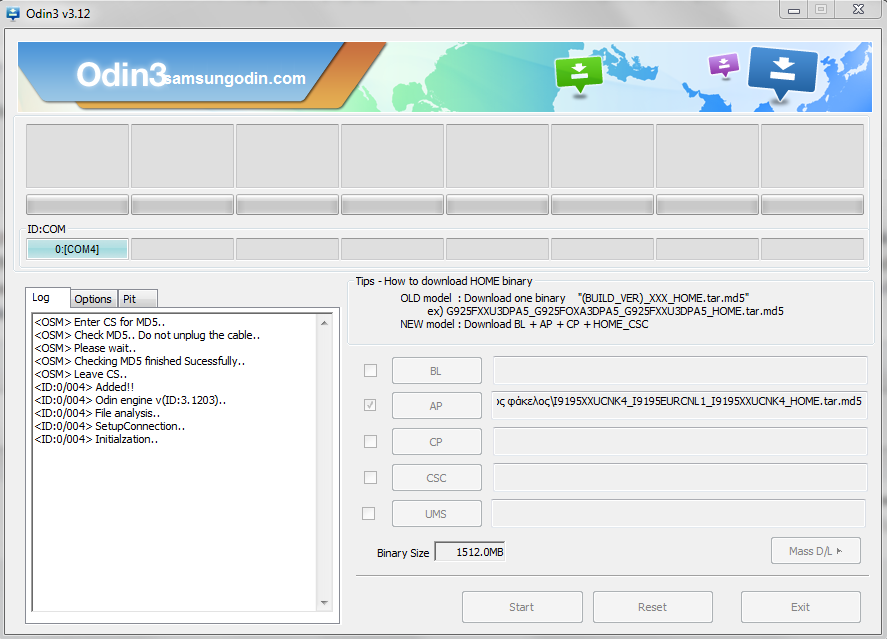Click the Odin3 app icon in title bar
Viewport: 887px width, 639px height.
12,13
